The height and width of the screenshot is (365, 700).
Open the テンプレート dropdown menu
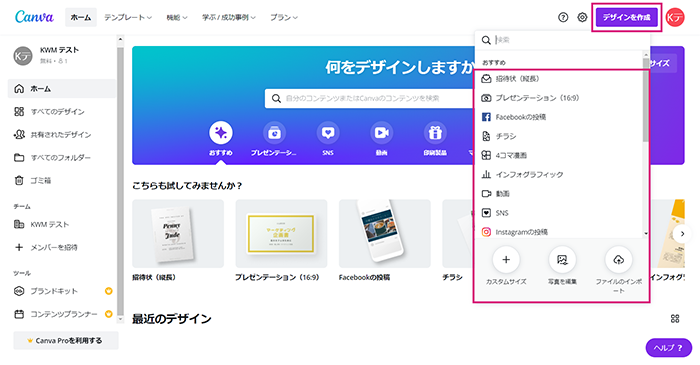128,17
